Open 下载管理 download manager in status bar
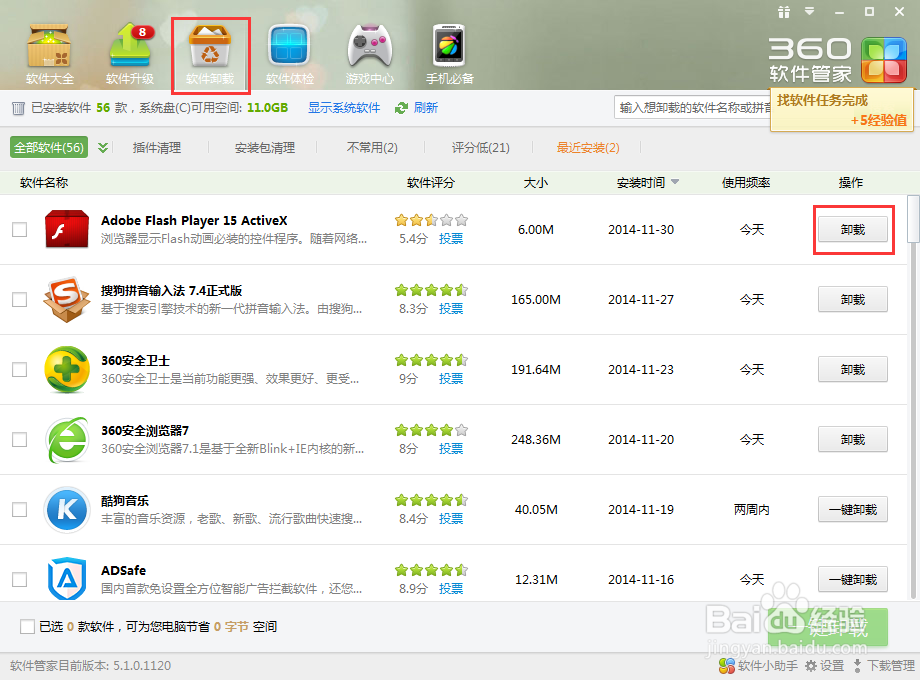Image resolution: width=920 pixels, height=680 pixels. click(884, 665)
